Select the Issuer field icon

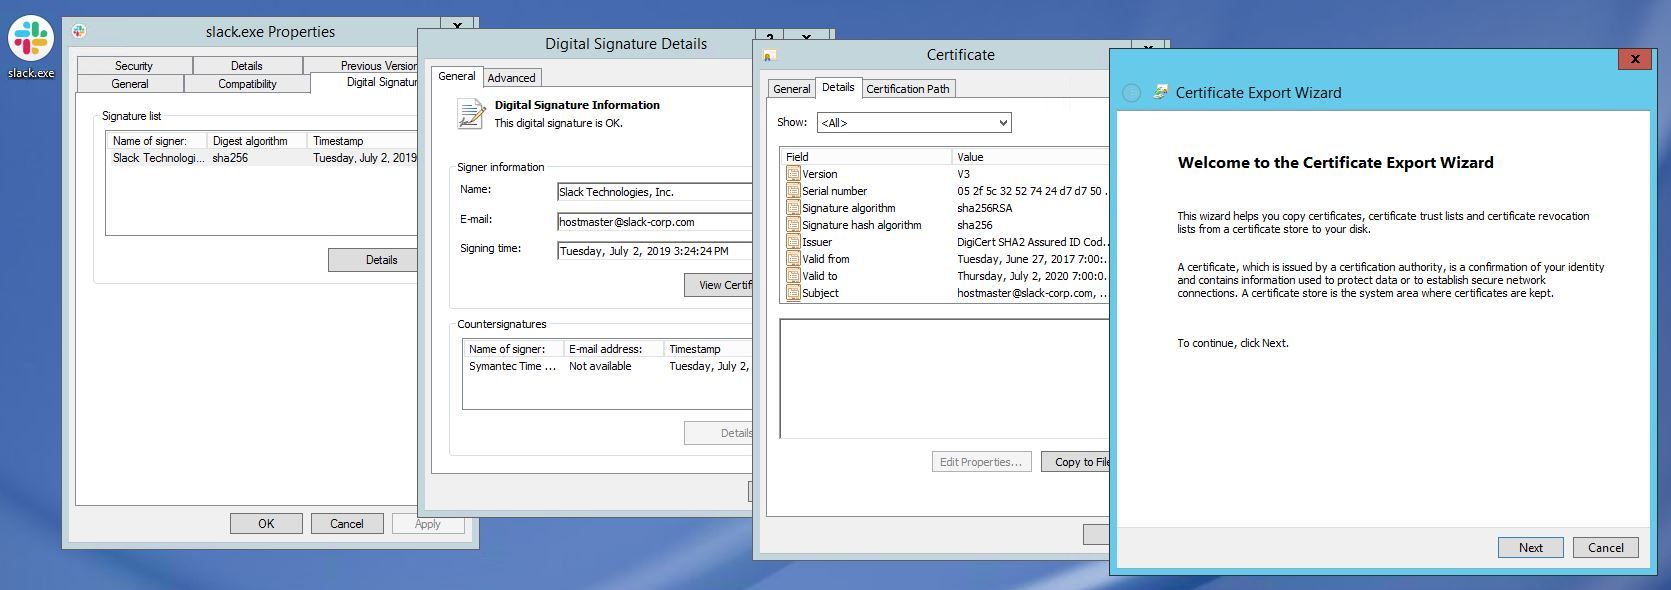[793, 242]
